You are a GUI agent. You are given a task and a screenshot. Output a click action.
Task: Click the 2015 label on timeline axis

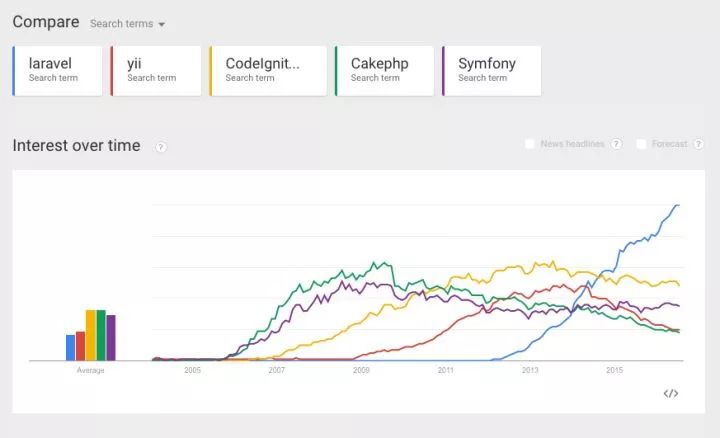point(614,370)
